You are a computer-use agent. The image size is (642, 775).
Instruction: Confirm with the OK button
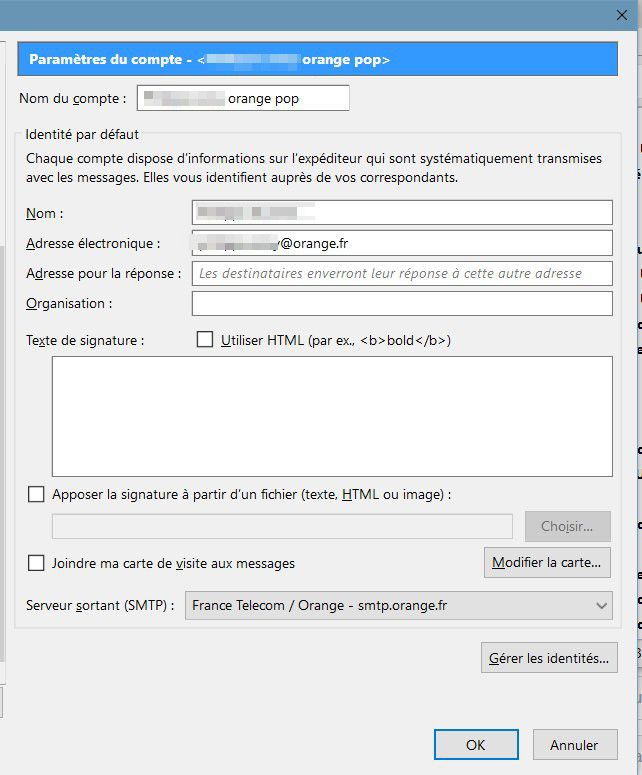(x=476, y=744)
